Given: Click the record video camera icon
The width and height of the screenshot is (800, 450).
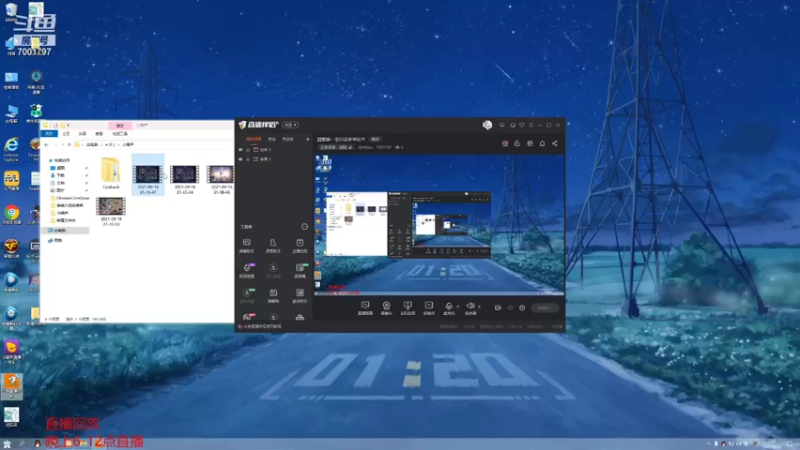Looking at the screenshot, I should click(497, 308).
